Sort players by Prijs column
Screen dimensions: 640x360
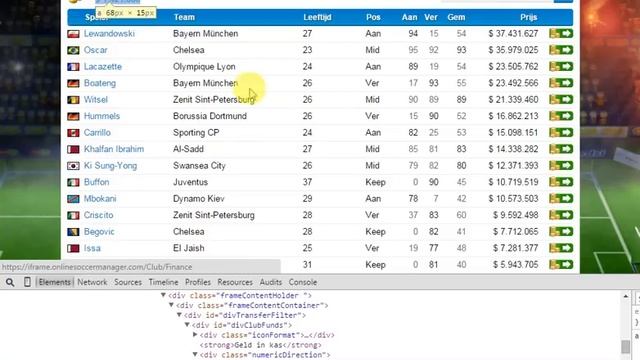(529, 17)
